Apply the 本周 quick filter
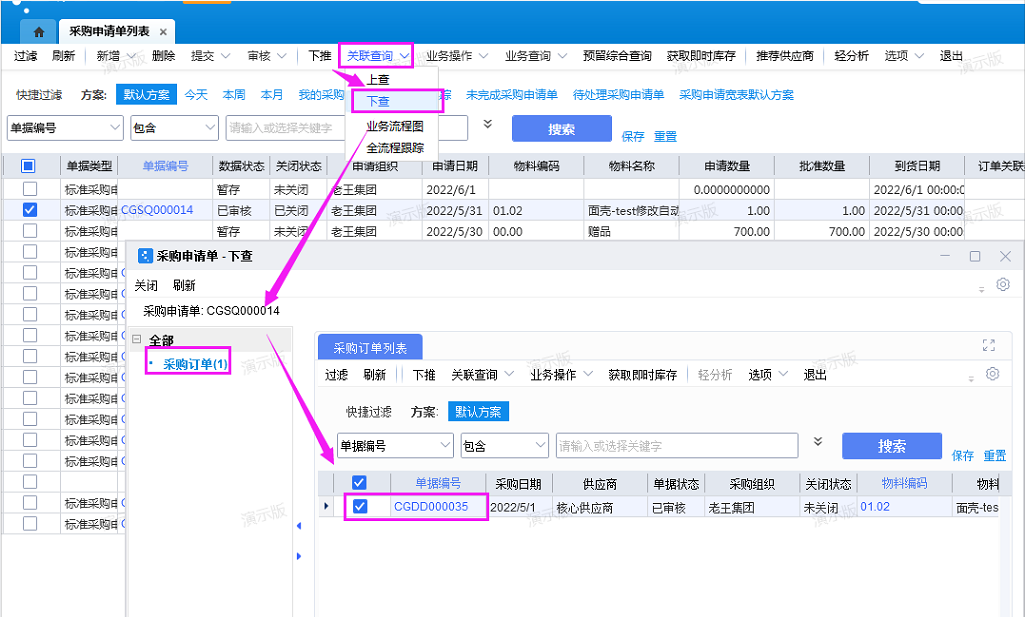Screen dimensions: 1025x617 point(234,95)
